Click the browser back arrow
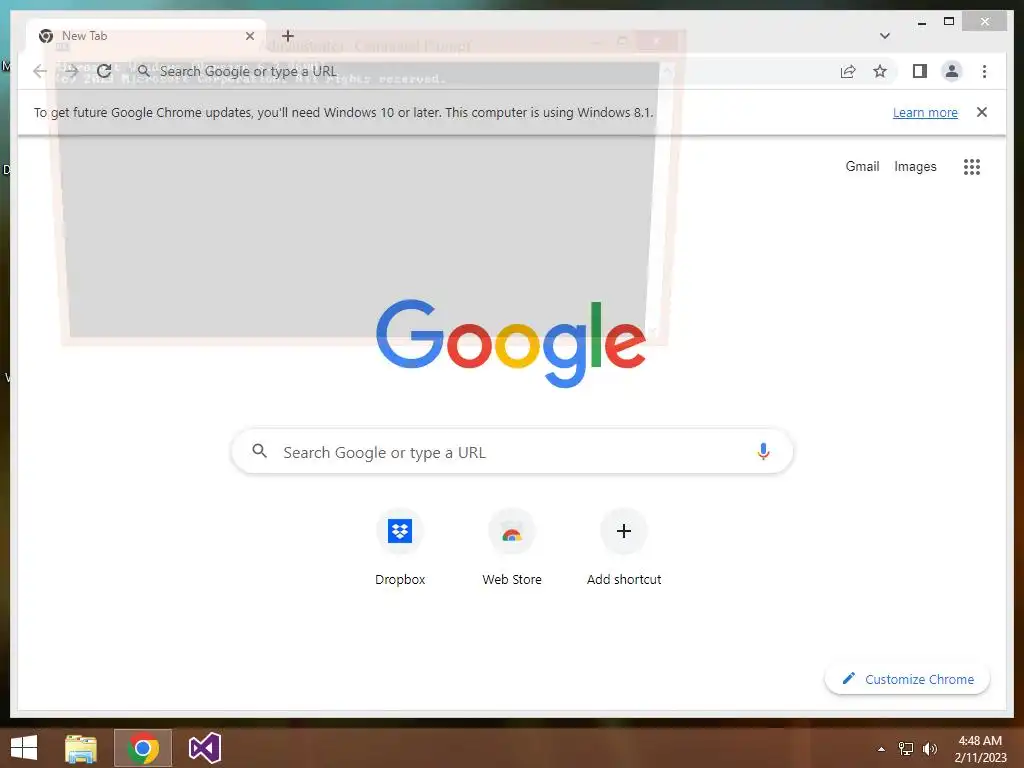The height and width of the screenshot is (768, 1024). (x=40, y=71)
